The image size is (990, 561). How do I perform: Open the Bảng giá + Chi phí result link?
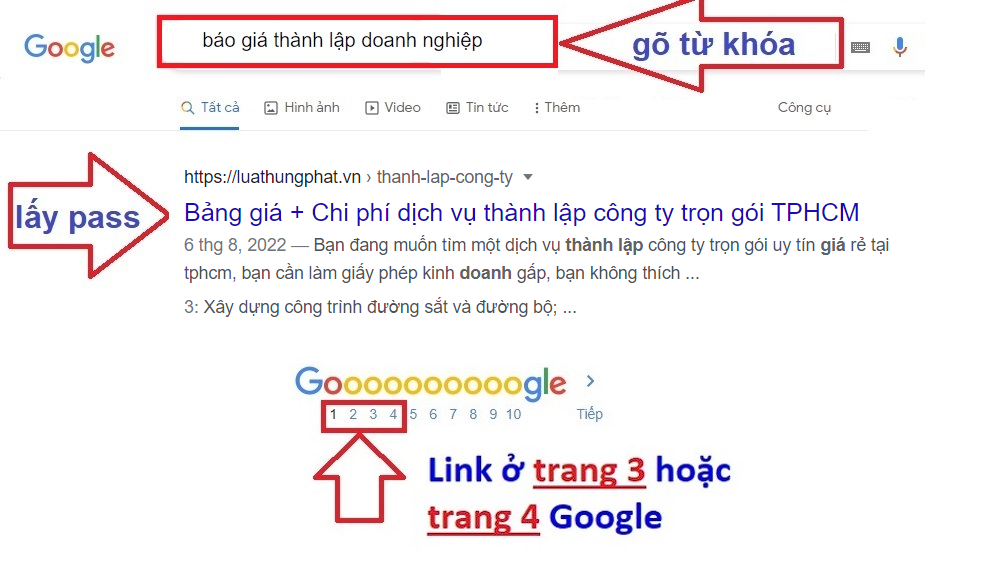(522, 213)
